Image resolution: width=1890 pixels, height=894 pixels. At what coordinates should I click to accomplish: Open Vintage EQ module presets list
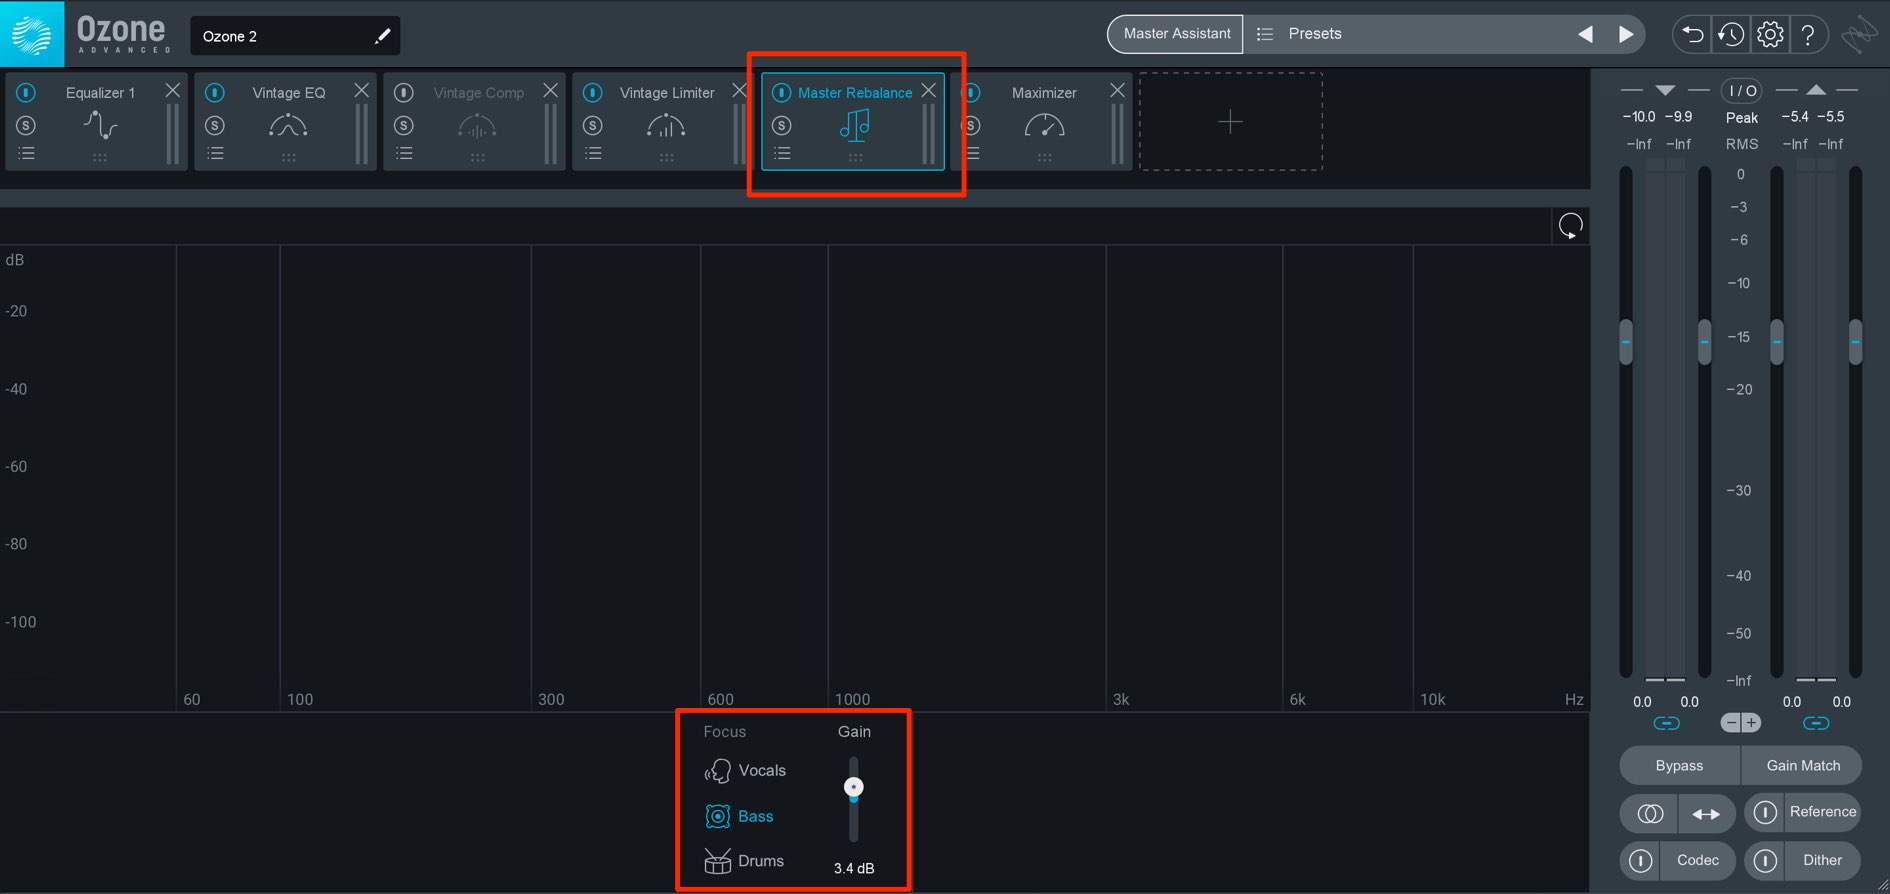(215, 153)
